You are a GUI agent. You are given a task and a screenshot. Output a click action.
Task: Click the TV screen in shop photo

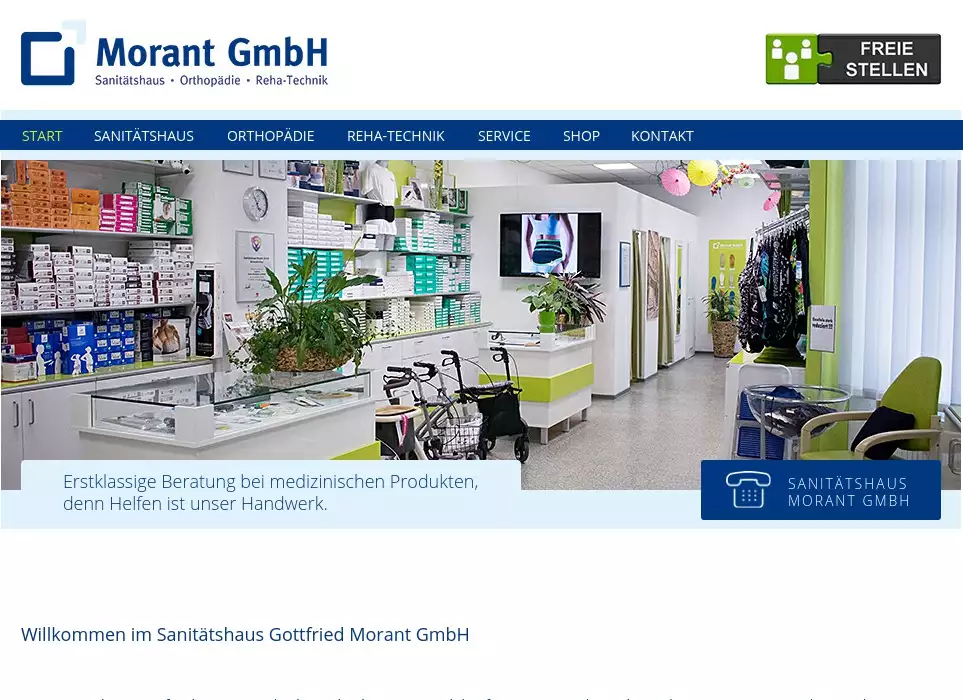click(x=550, y=245)
